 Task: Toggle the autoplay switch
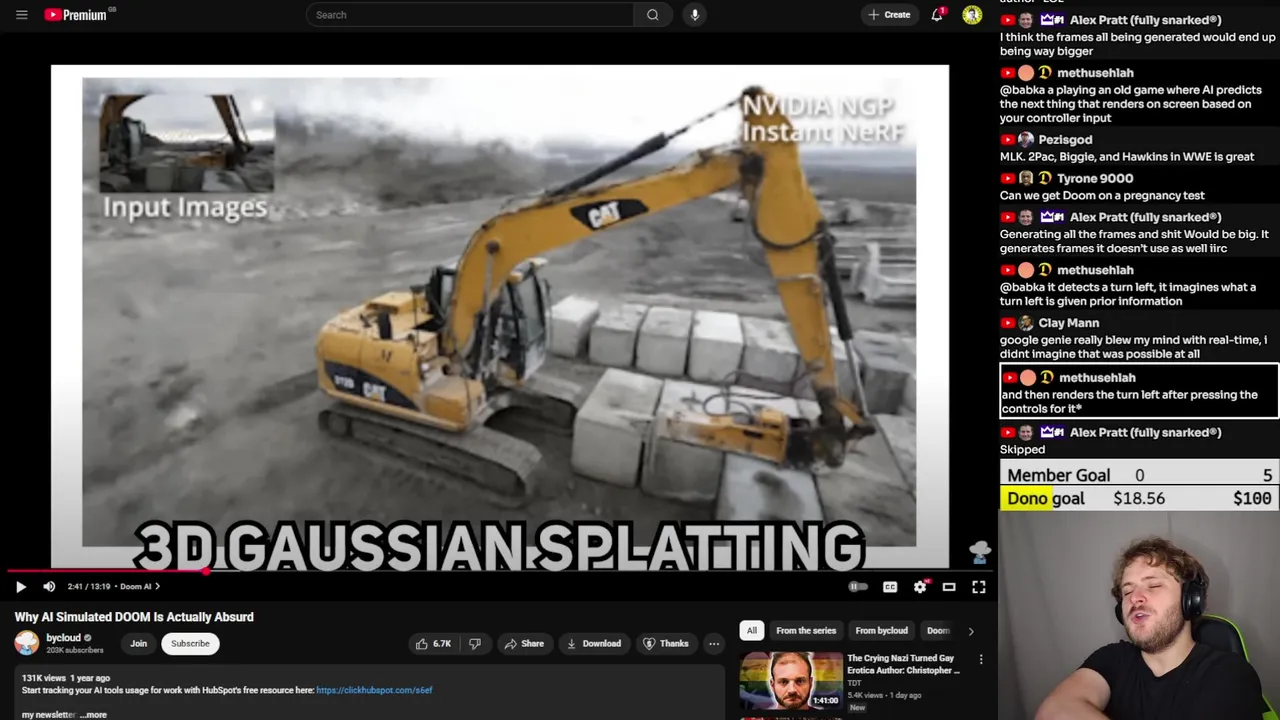(x=858, y=587)
